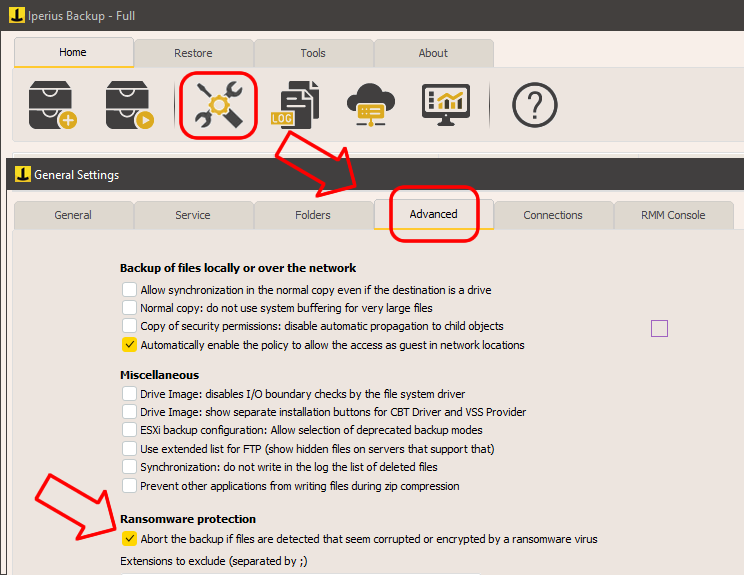Open the help question mark icon
The height and width of the screenshot is (575, 744).
pos(535,105)
